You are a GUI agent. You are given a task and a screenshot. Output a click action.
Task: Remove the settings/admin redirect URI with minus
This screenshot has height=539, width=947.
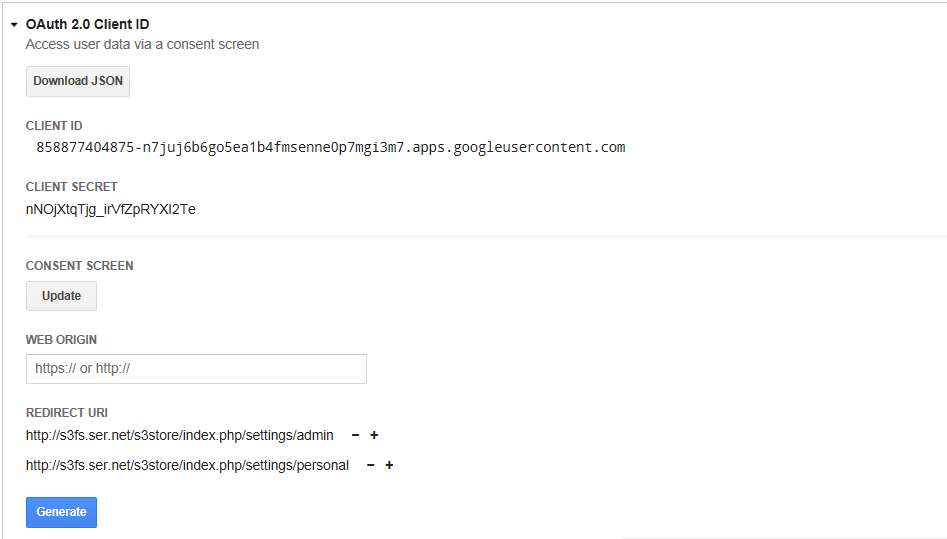click(x=356, y=435)
